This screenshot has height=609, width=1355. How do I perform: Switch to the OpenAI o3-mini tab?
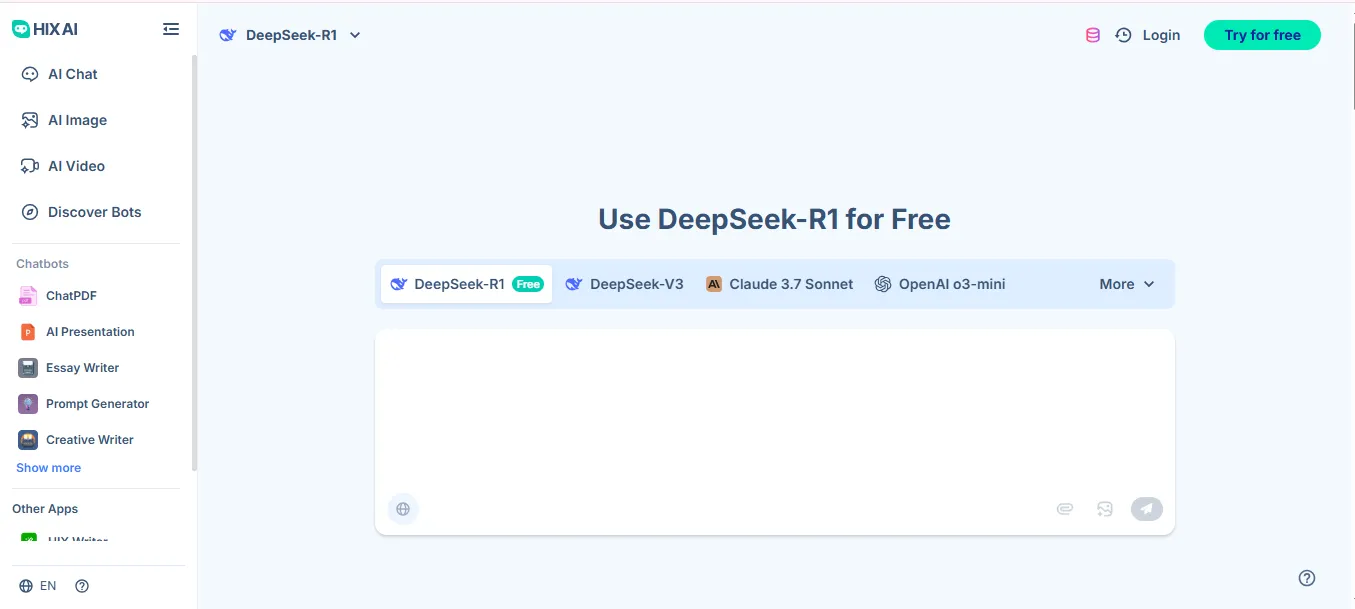(940, 284)
